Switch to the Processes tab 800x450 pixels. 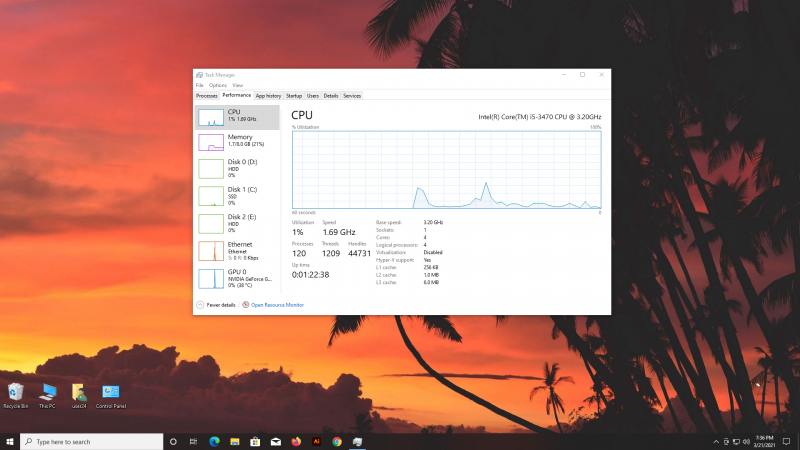tap(206, 96)
